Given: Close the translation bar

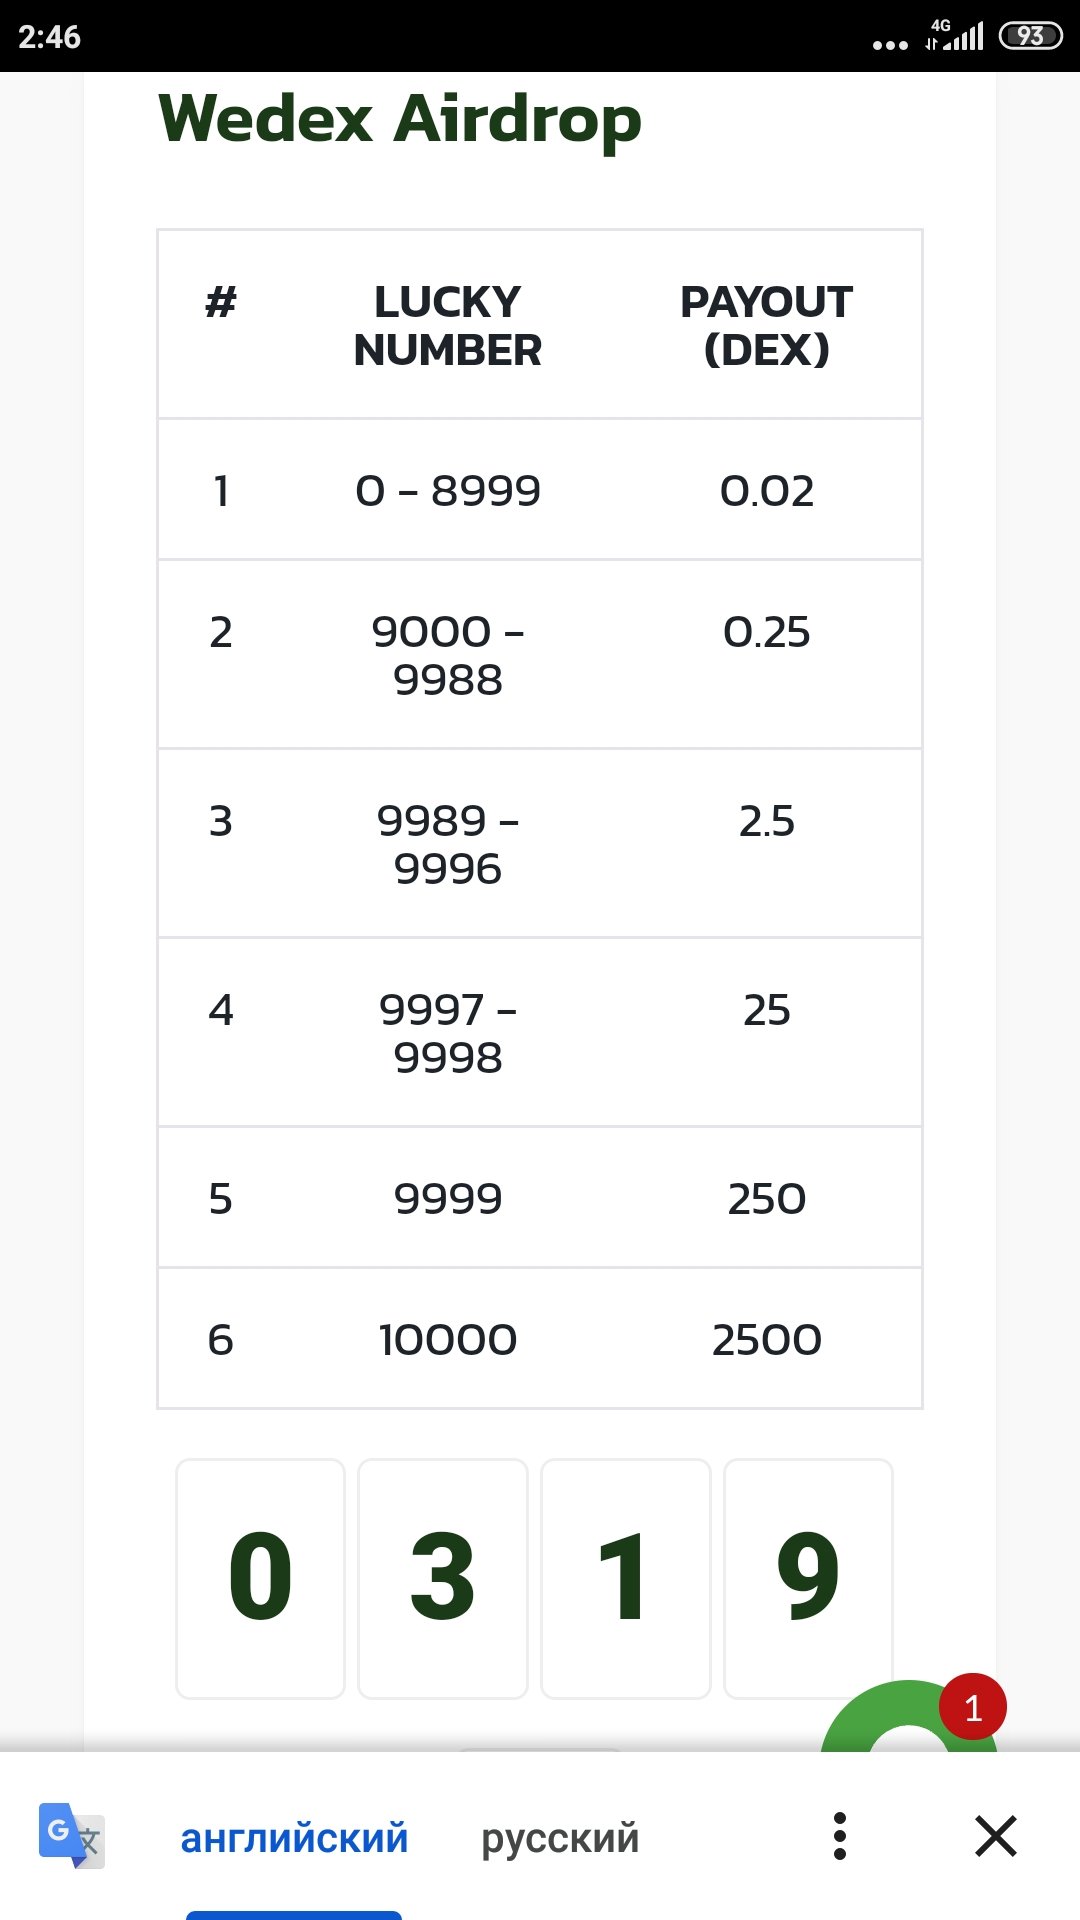Looking at the screenshot, I should click(996, 1836).
